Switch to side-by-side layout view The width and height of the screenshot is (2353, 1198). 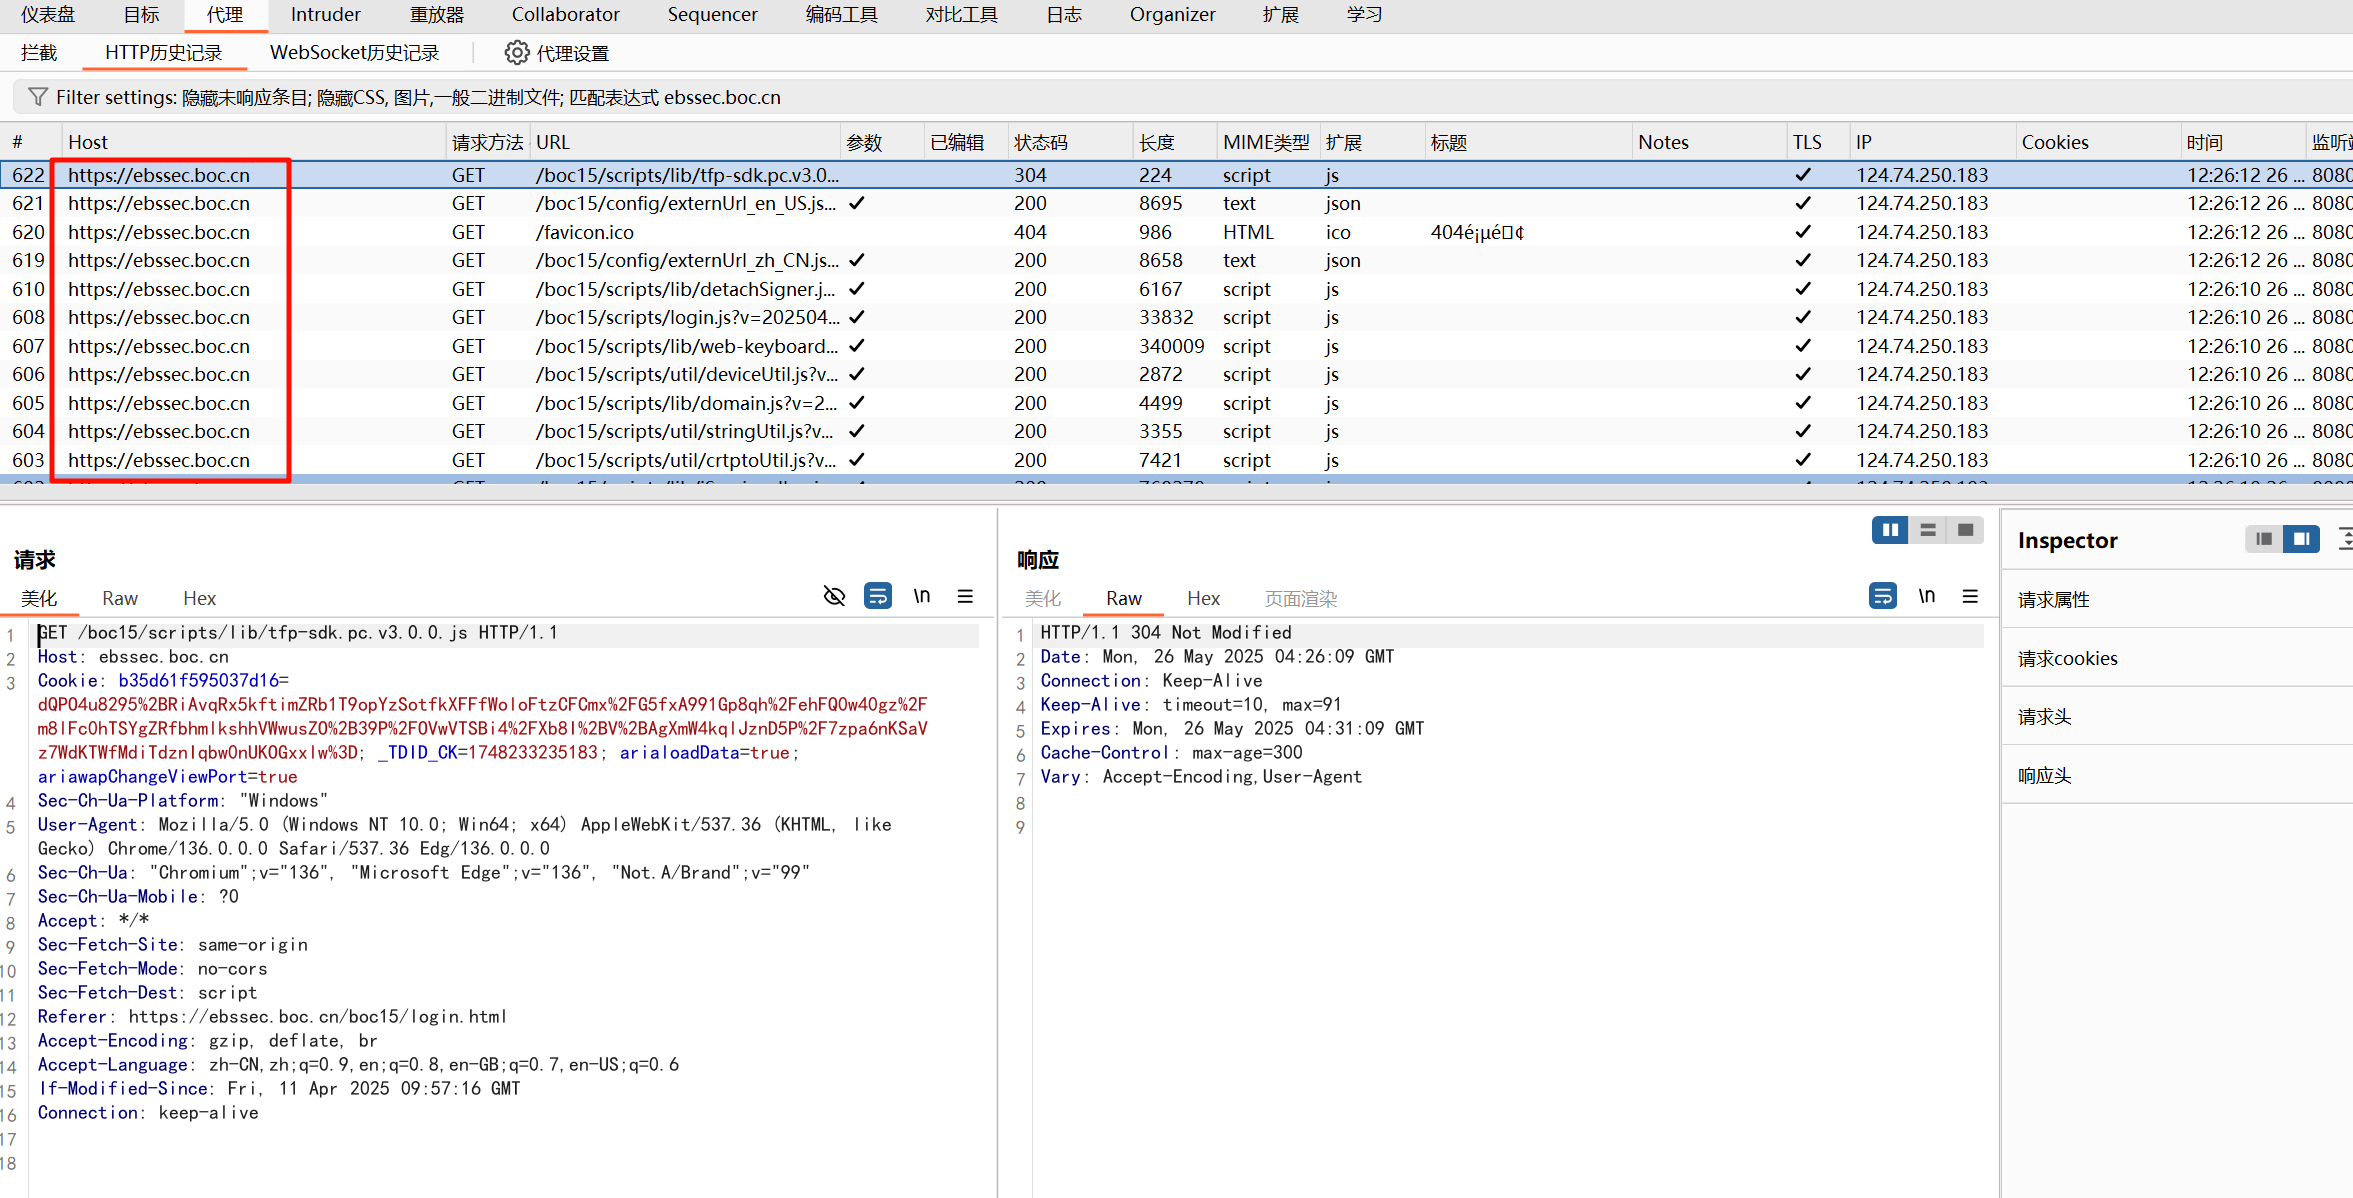pos(1890,530)
